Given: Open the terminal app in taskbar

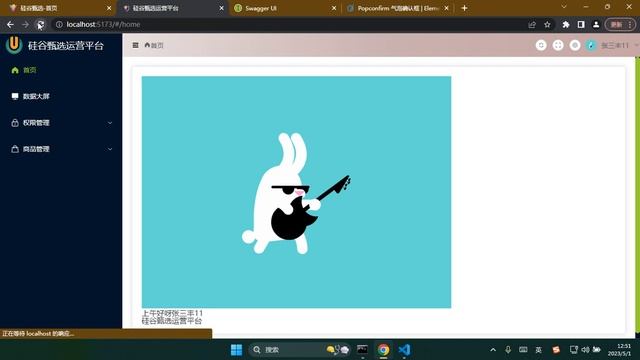Looking at the screenshot, I should tap(362, 350).
